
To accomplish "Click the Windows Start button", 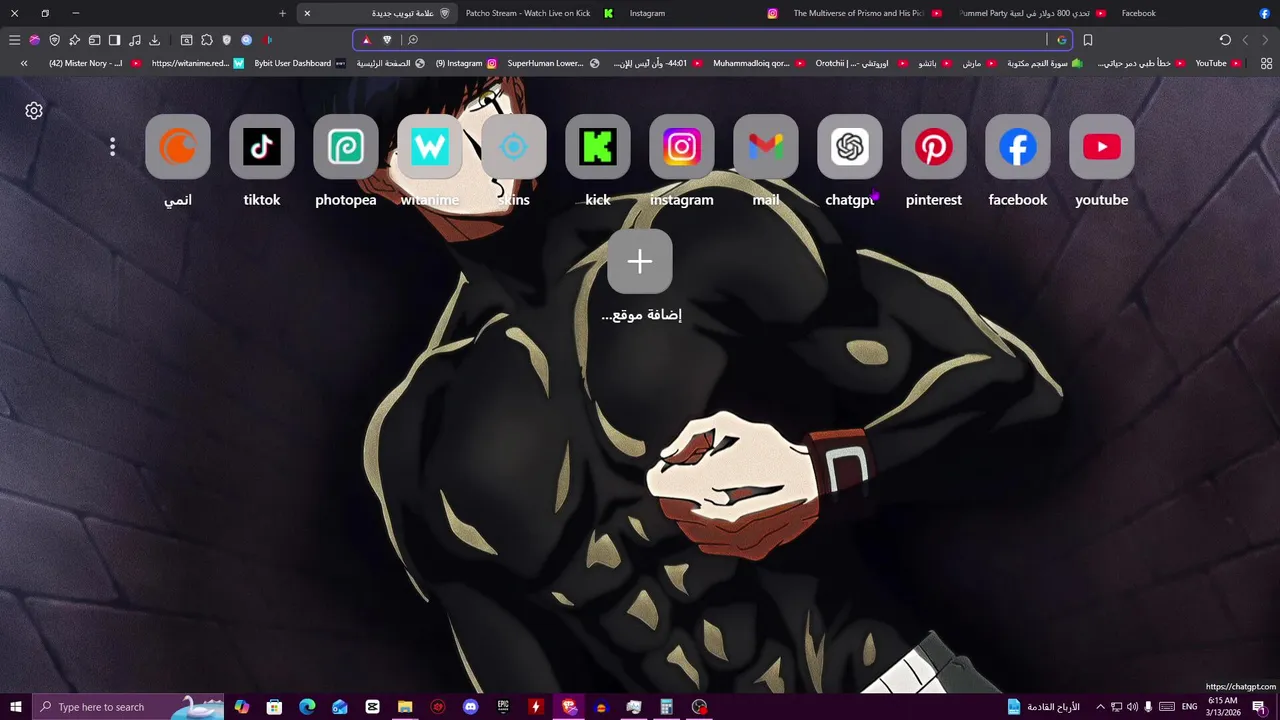I will (16, 707).
